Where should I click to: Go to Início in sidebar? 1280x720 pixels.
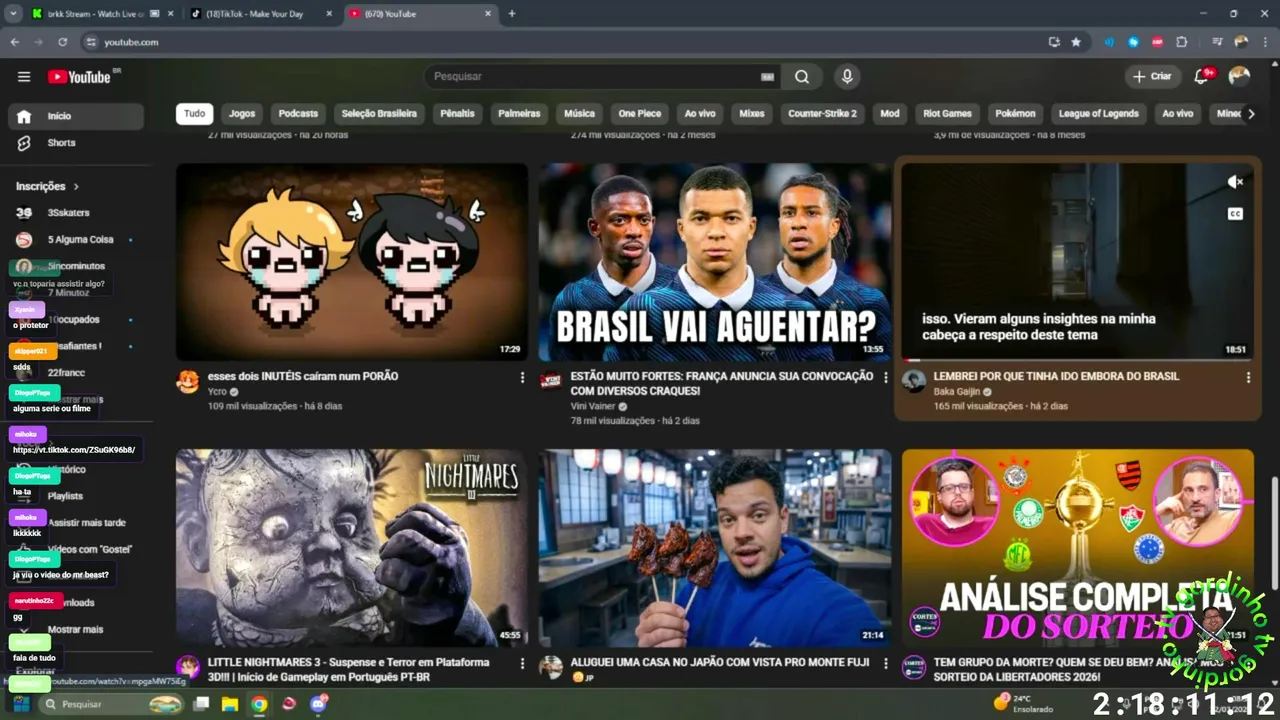coord(76,116)
